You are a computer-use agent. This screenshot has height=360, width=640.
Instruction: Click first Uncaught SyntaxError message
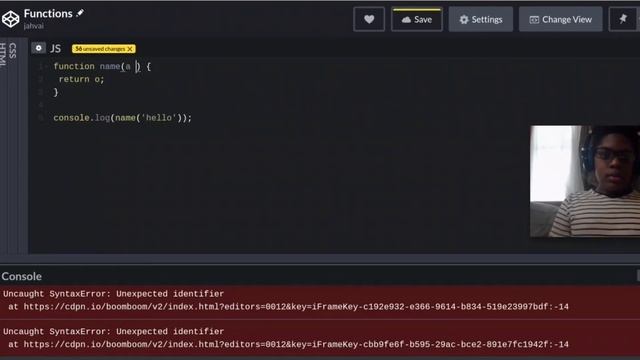coord(113,294)
